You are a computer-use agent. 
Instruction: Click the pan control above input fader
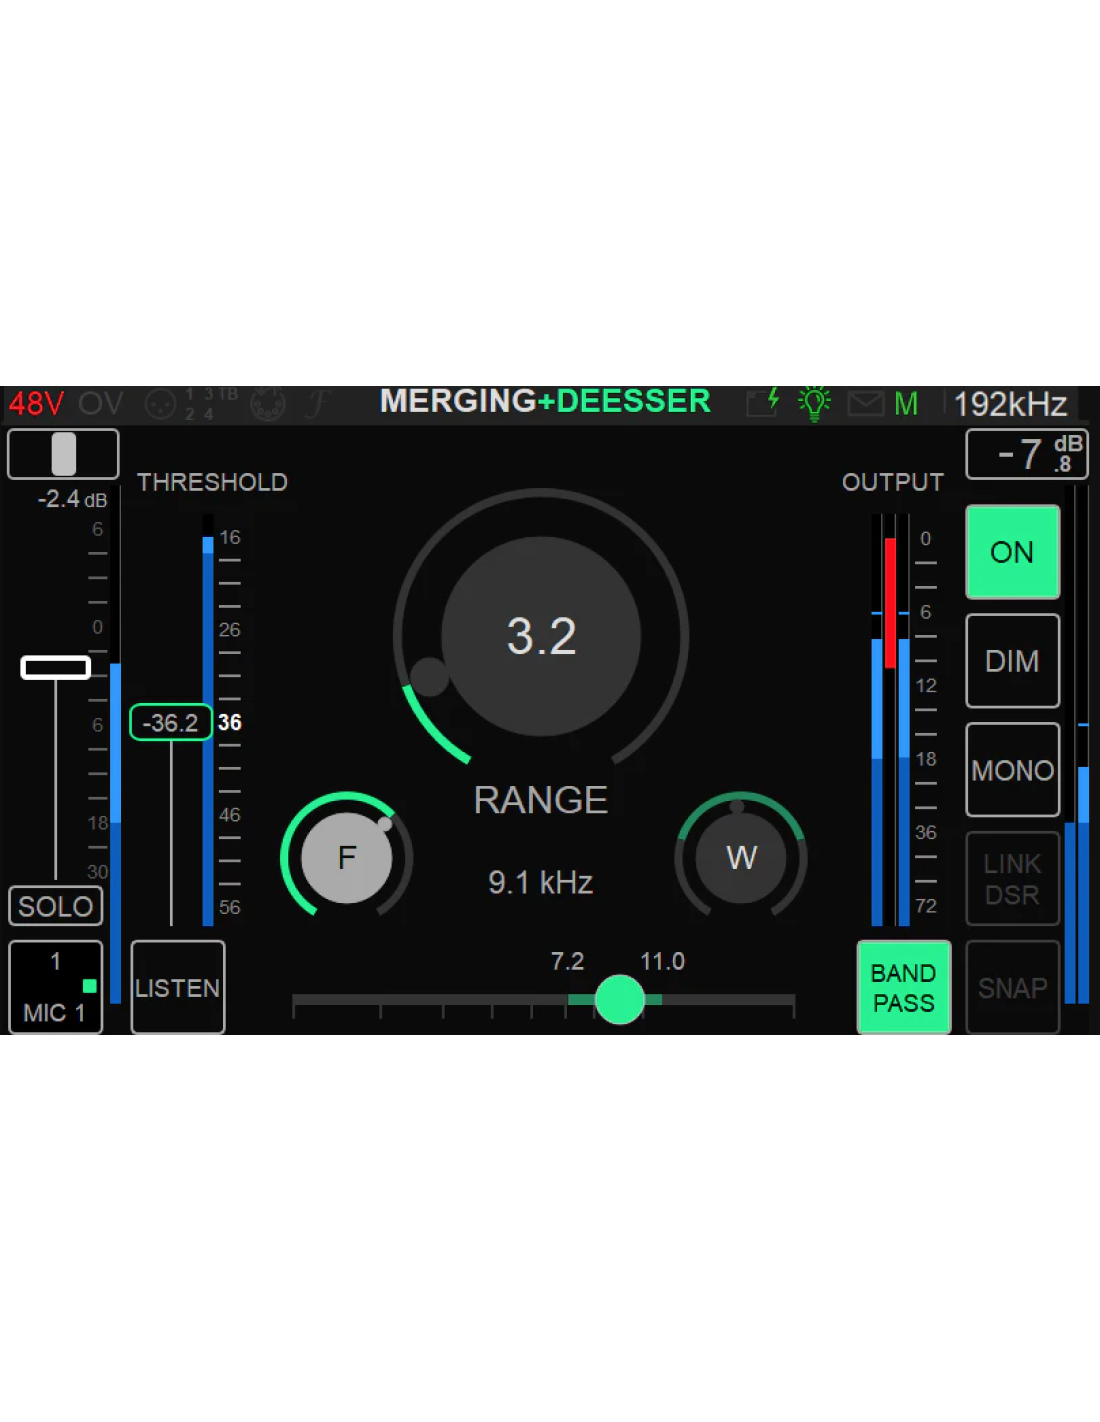(63, 454)
